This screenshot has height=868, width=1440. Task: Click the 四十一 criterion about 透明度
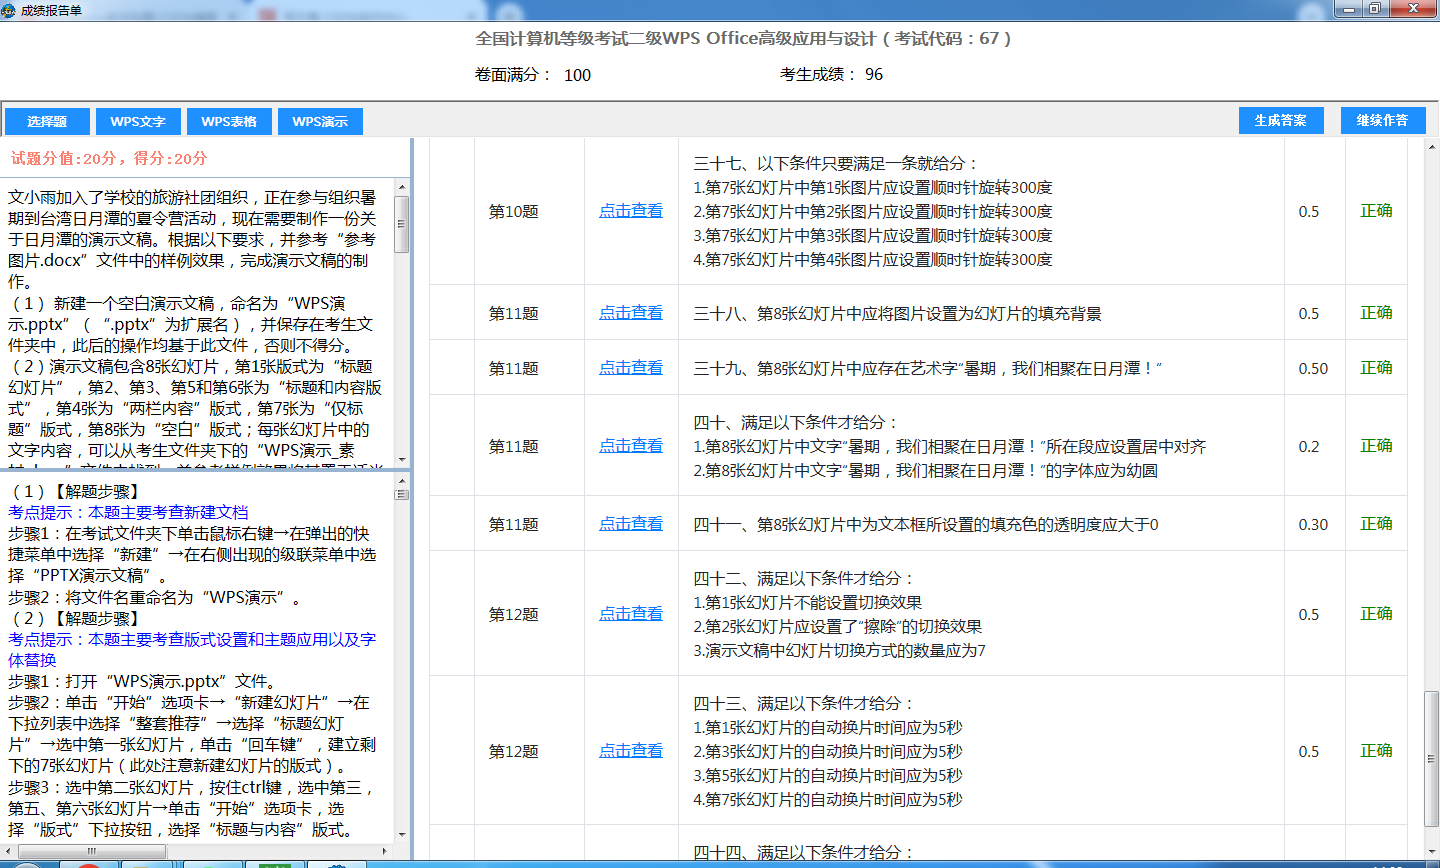[926, 525]
